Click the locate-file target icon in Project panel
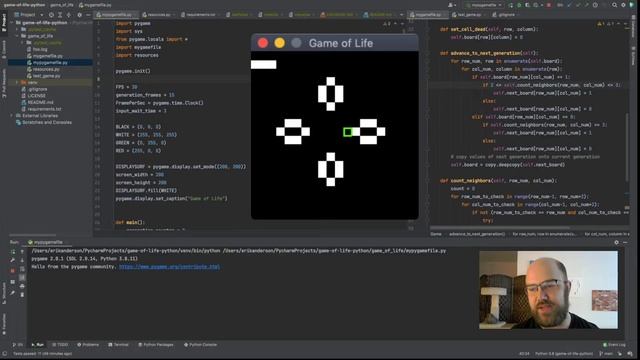This screenshot has width=640, height=360. (51, 15)
